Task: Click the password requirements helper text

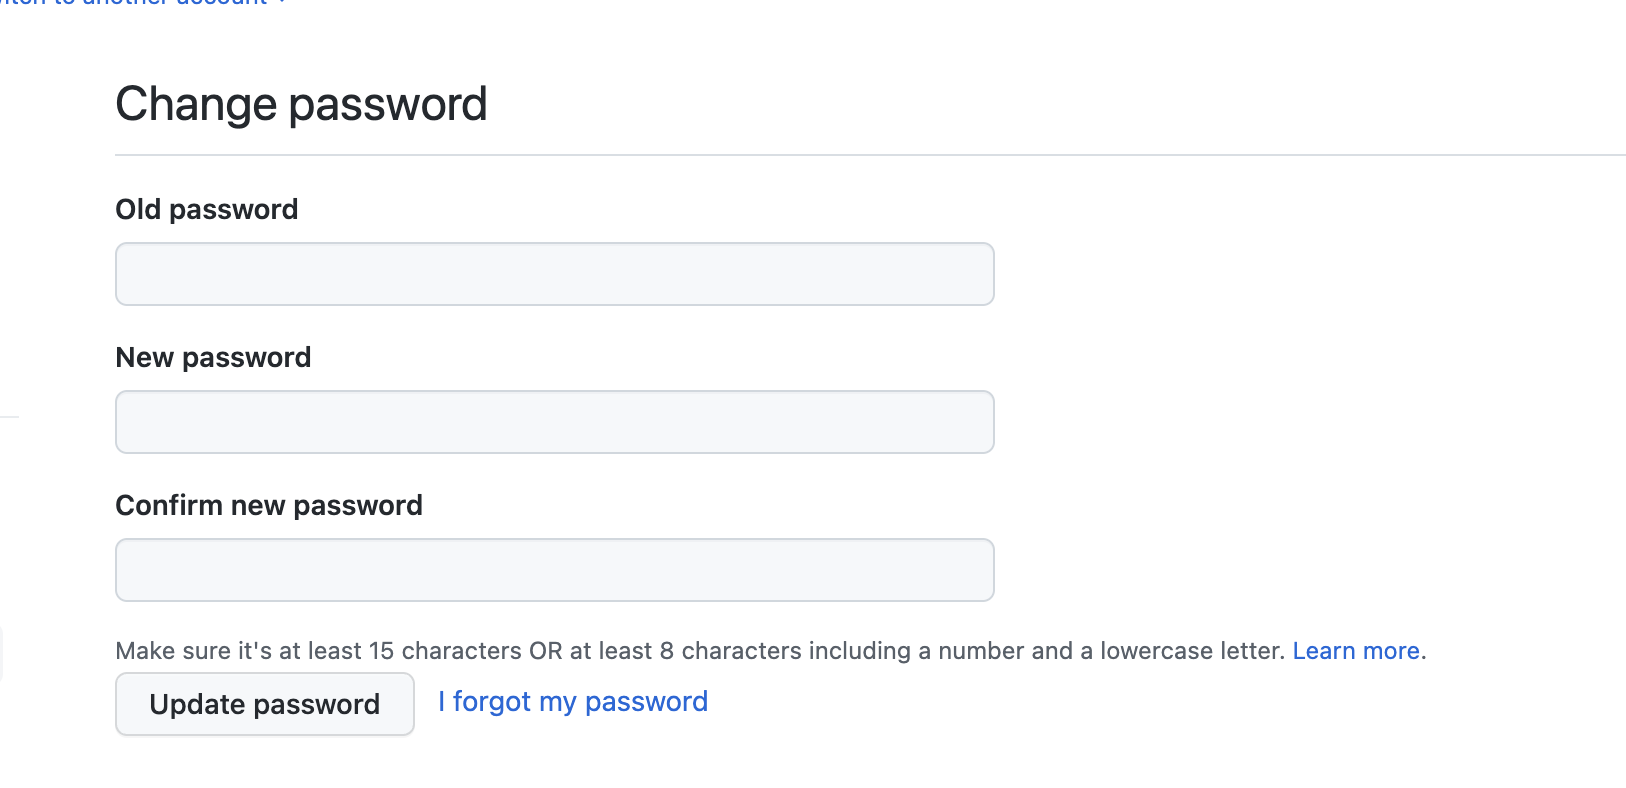Action: (x=700, y=650)
